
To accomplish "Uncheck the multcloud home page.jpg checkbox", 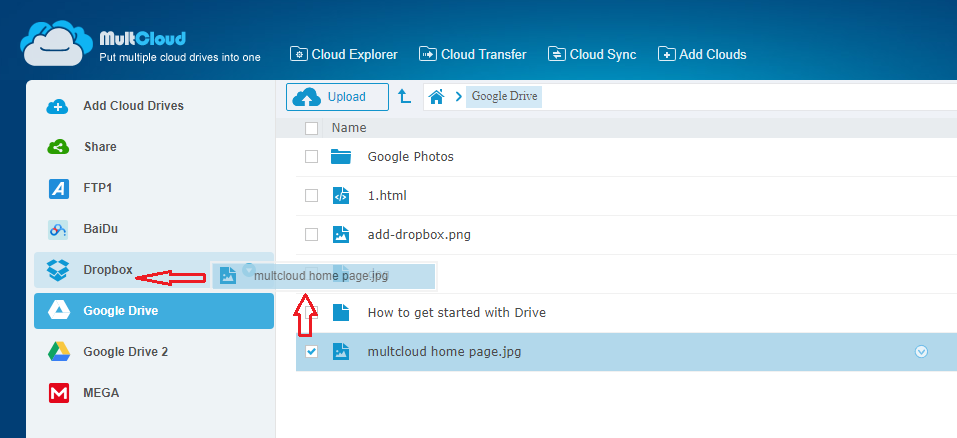I will point(312,352).
